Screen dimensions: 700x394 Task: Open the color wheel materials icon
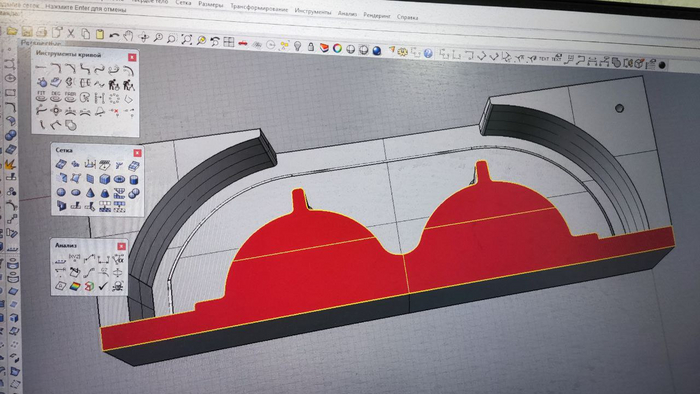click(338, 48)
